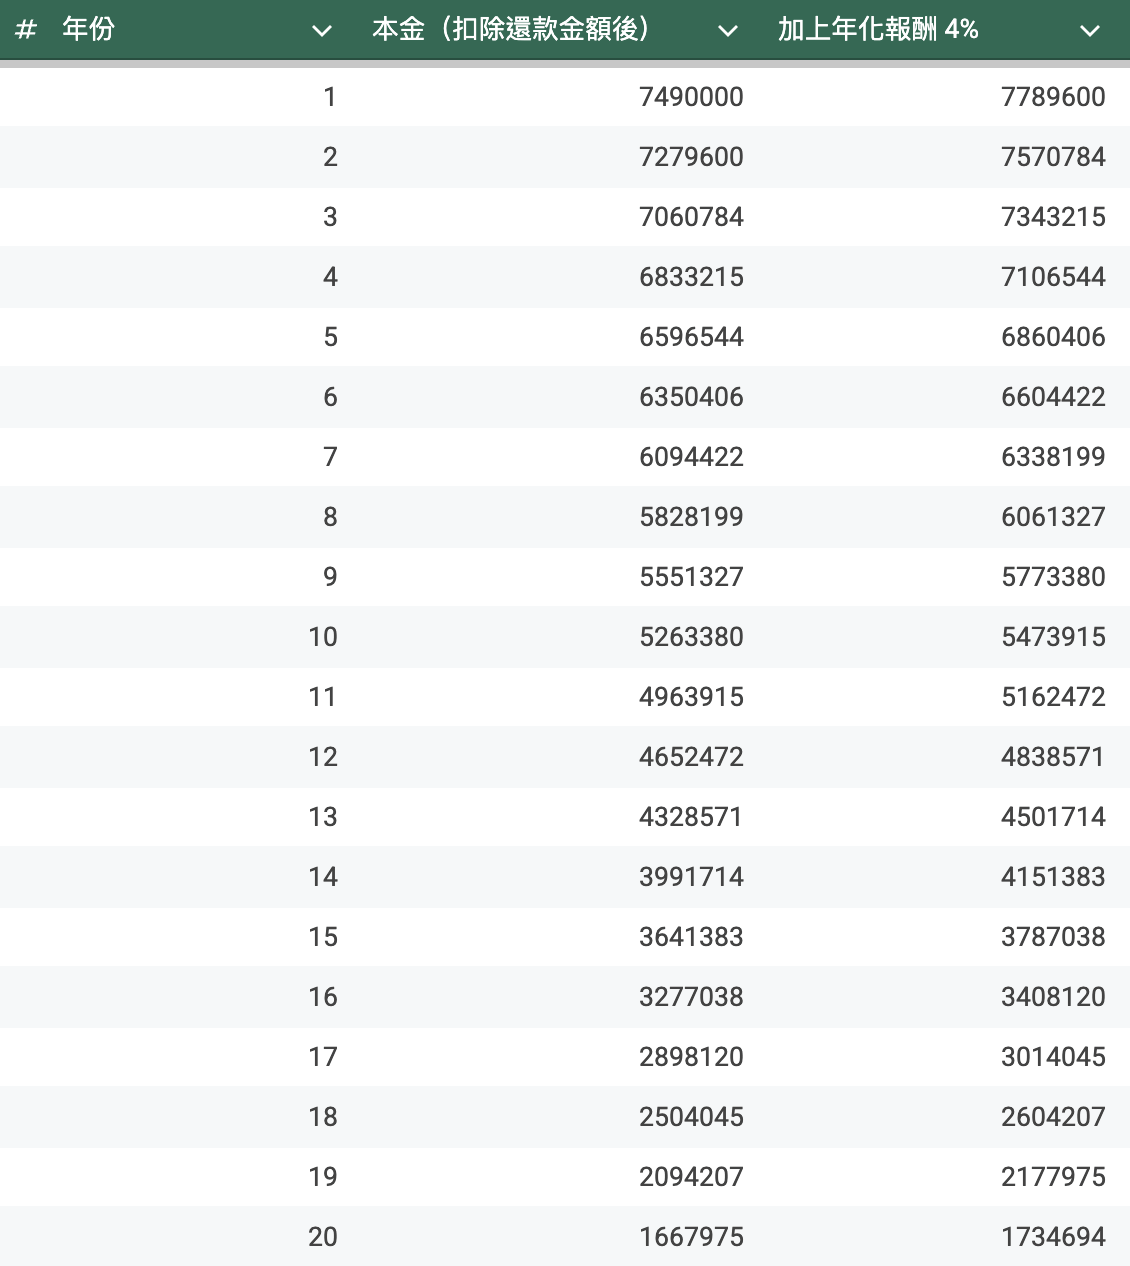Click the 加上年化報酬 4% header text
The height and width of the screenshot is (1266, 1130).
coord(877,30)
